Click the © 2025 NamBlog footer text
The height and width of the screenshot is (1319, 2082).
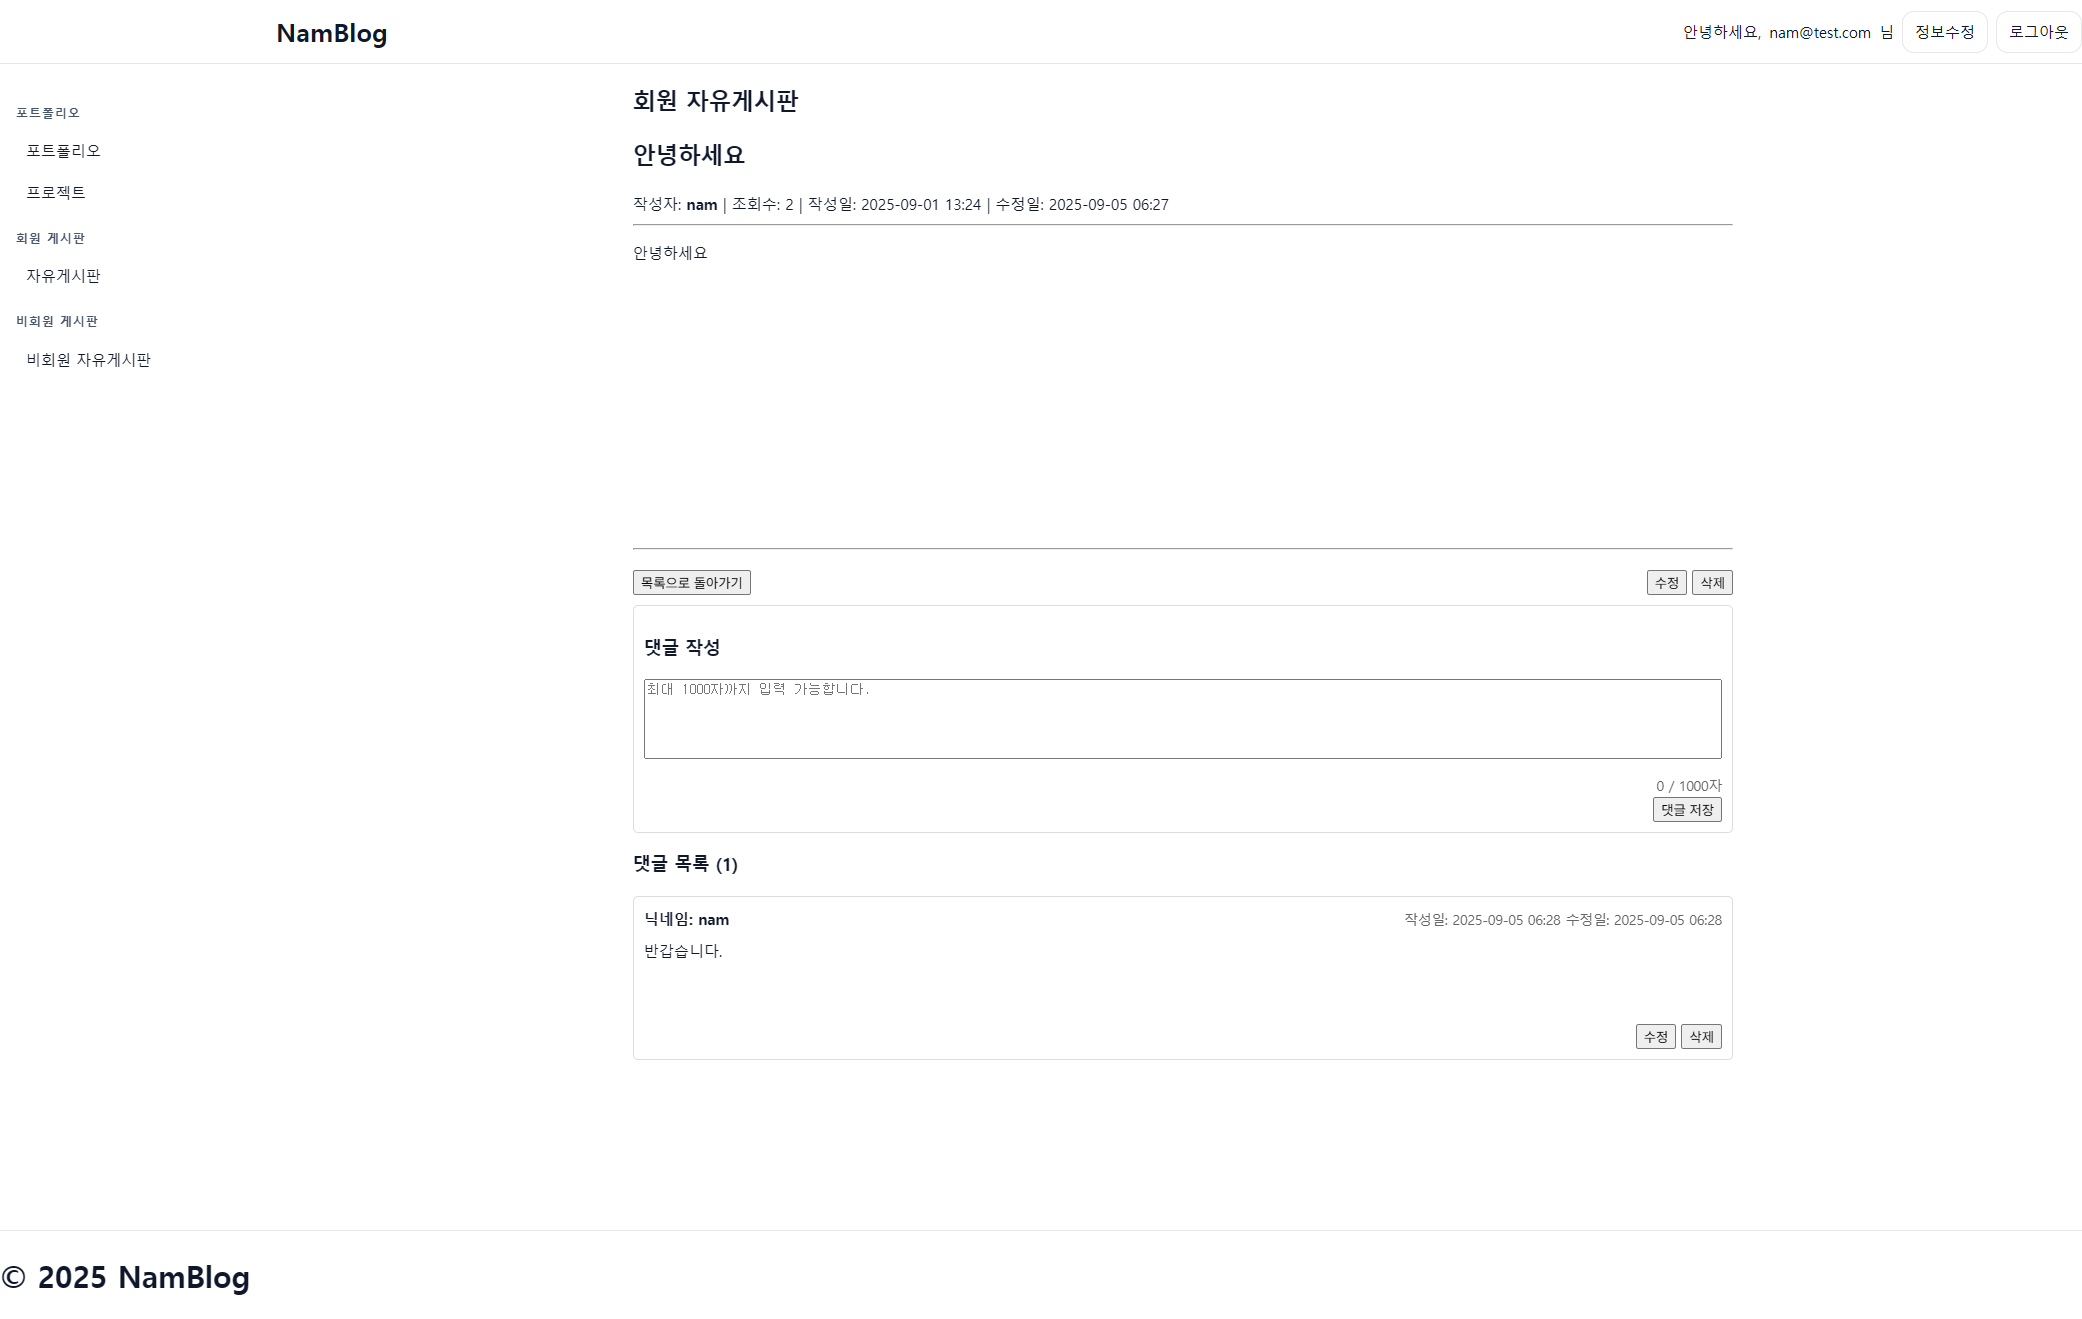(x=126, y=1277)
